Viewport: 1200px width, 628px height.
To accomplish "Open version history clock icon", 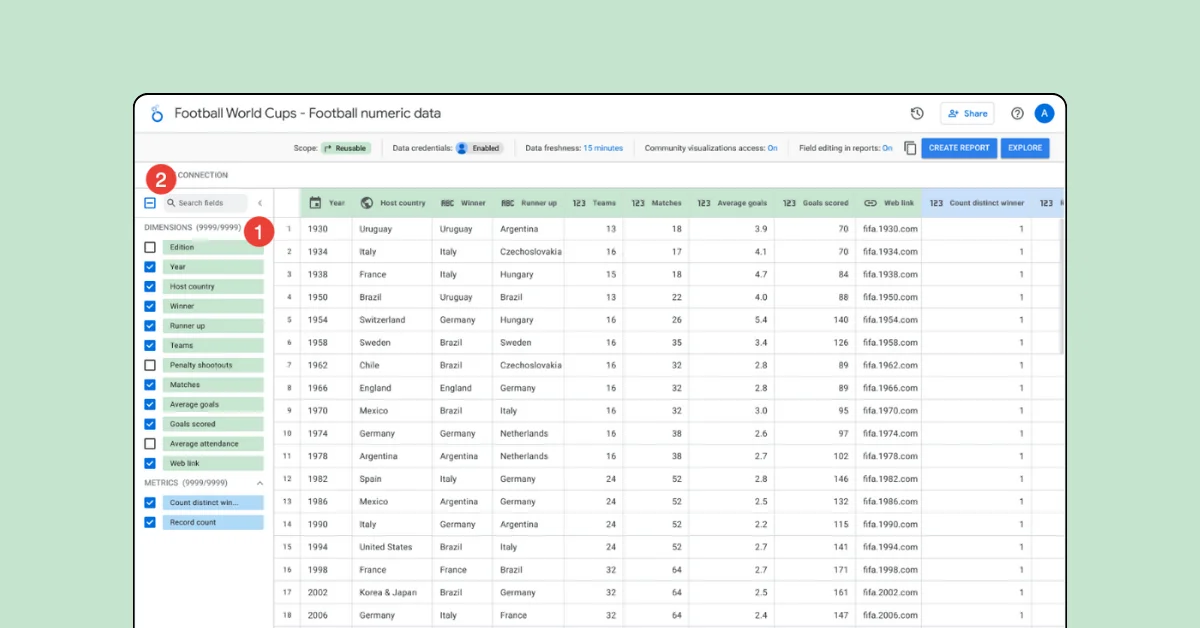I will coord(917,113).
